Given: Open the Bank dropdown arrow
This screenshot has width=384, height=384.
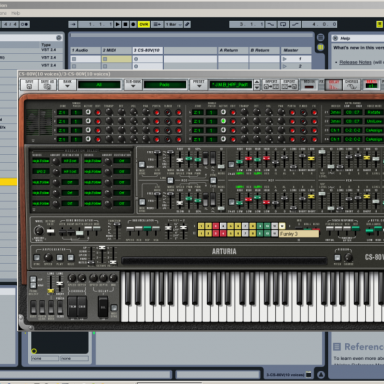Looking at the screenshot, I should (67, 85).
